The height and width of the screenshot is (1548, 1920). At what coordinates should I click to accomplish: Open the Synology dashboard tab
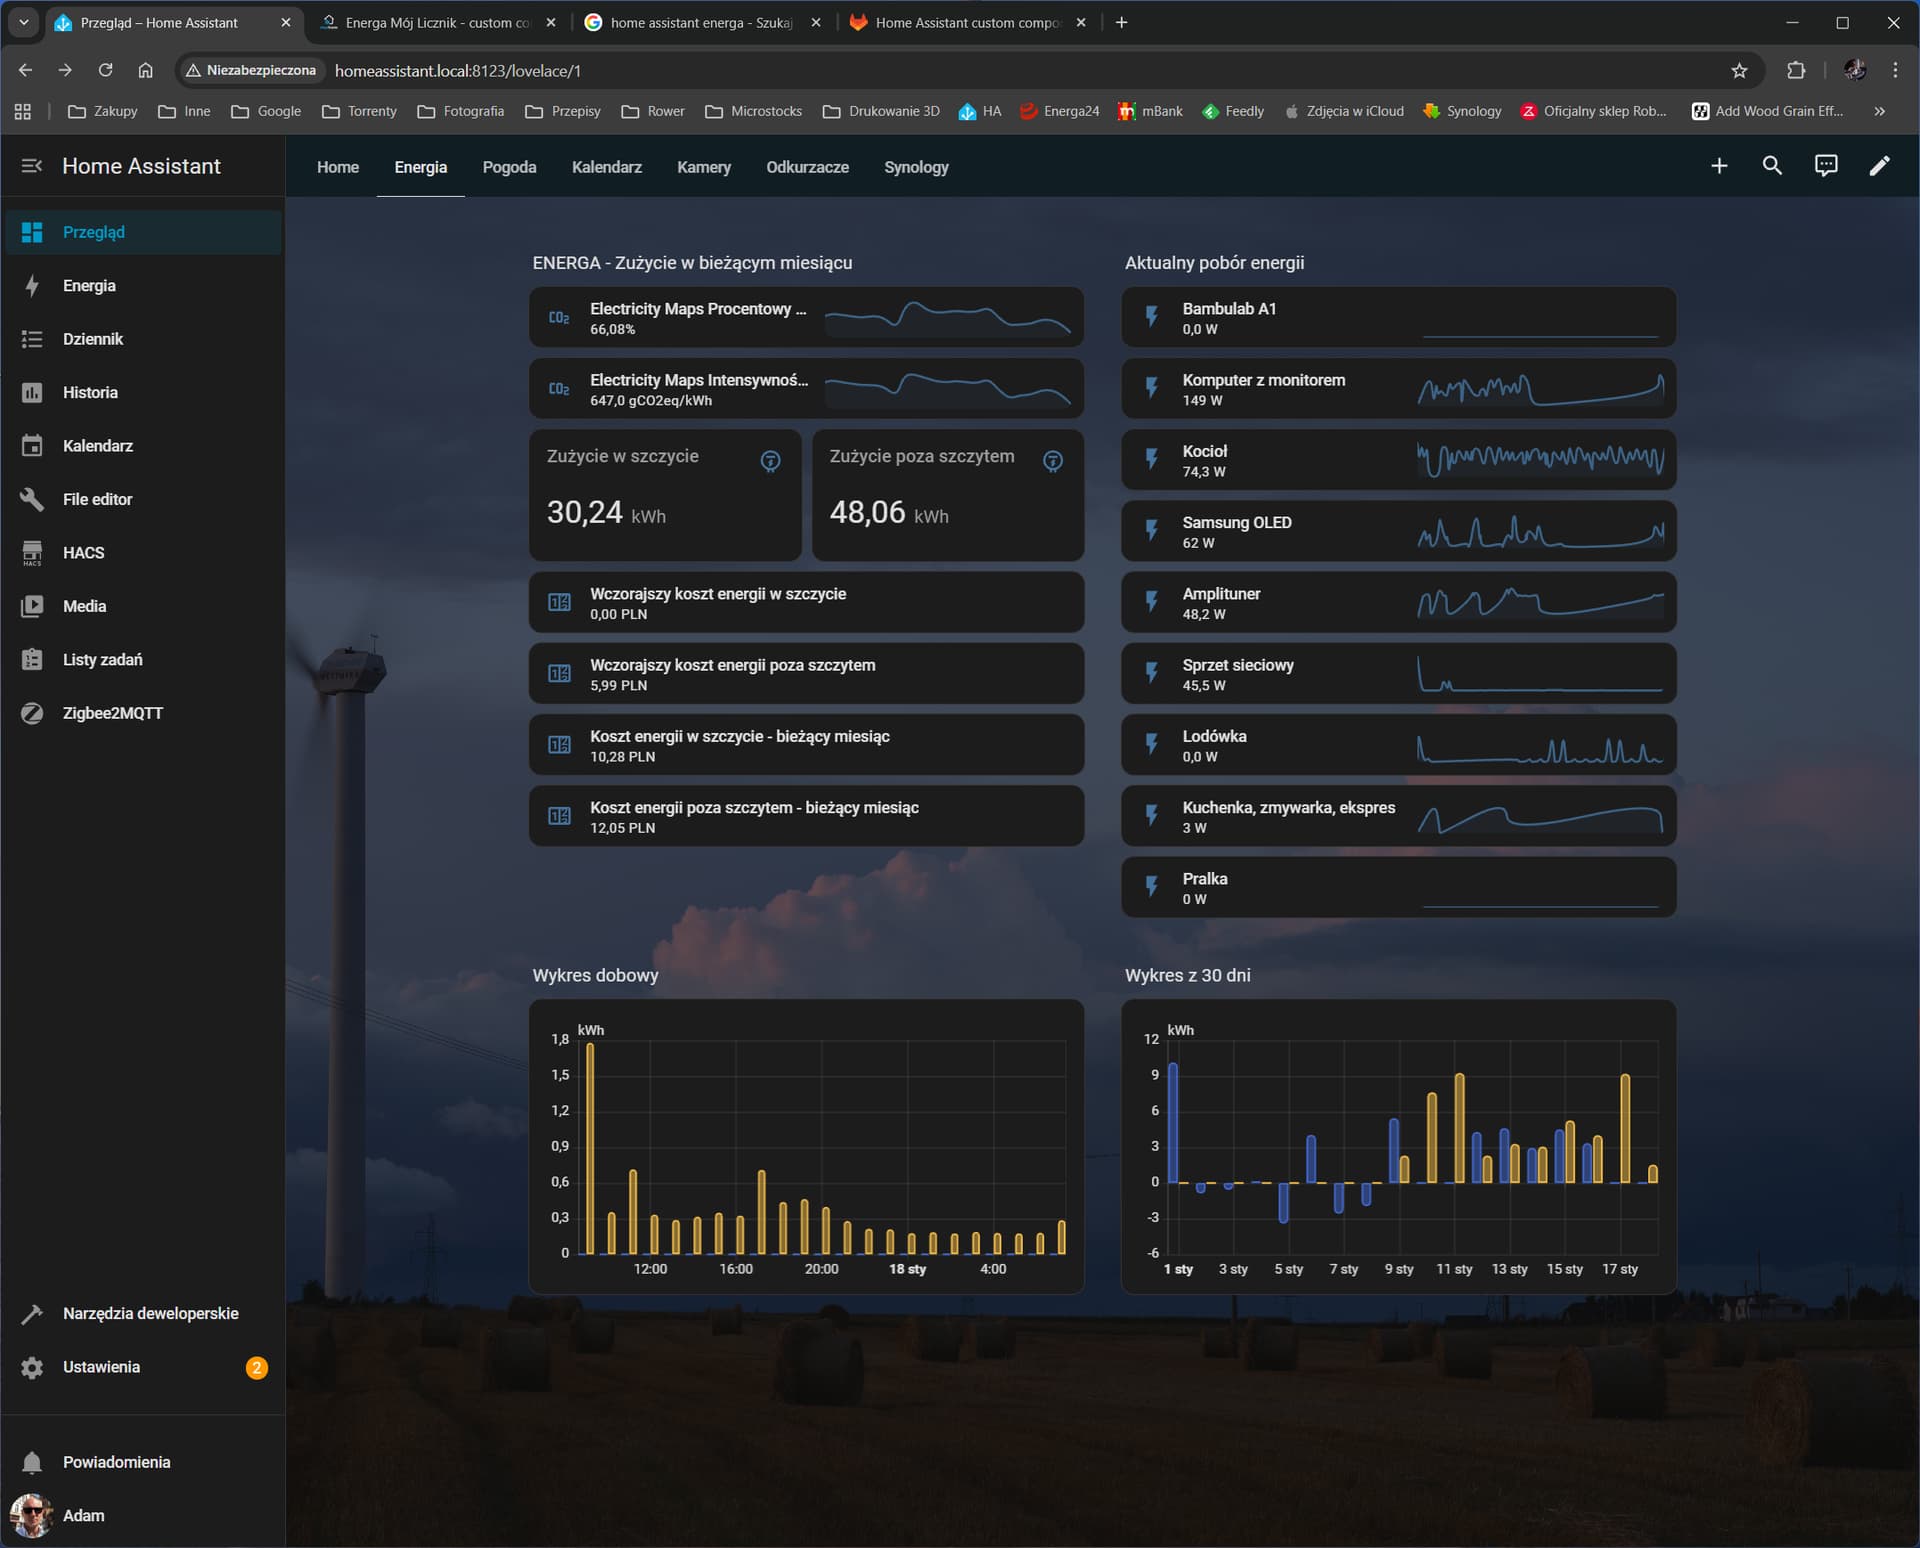coord(916,167)
